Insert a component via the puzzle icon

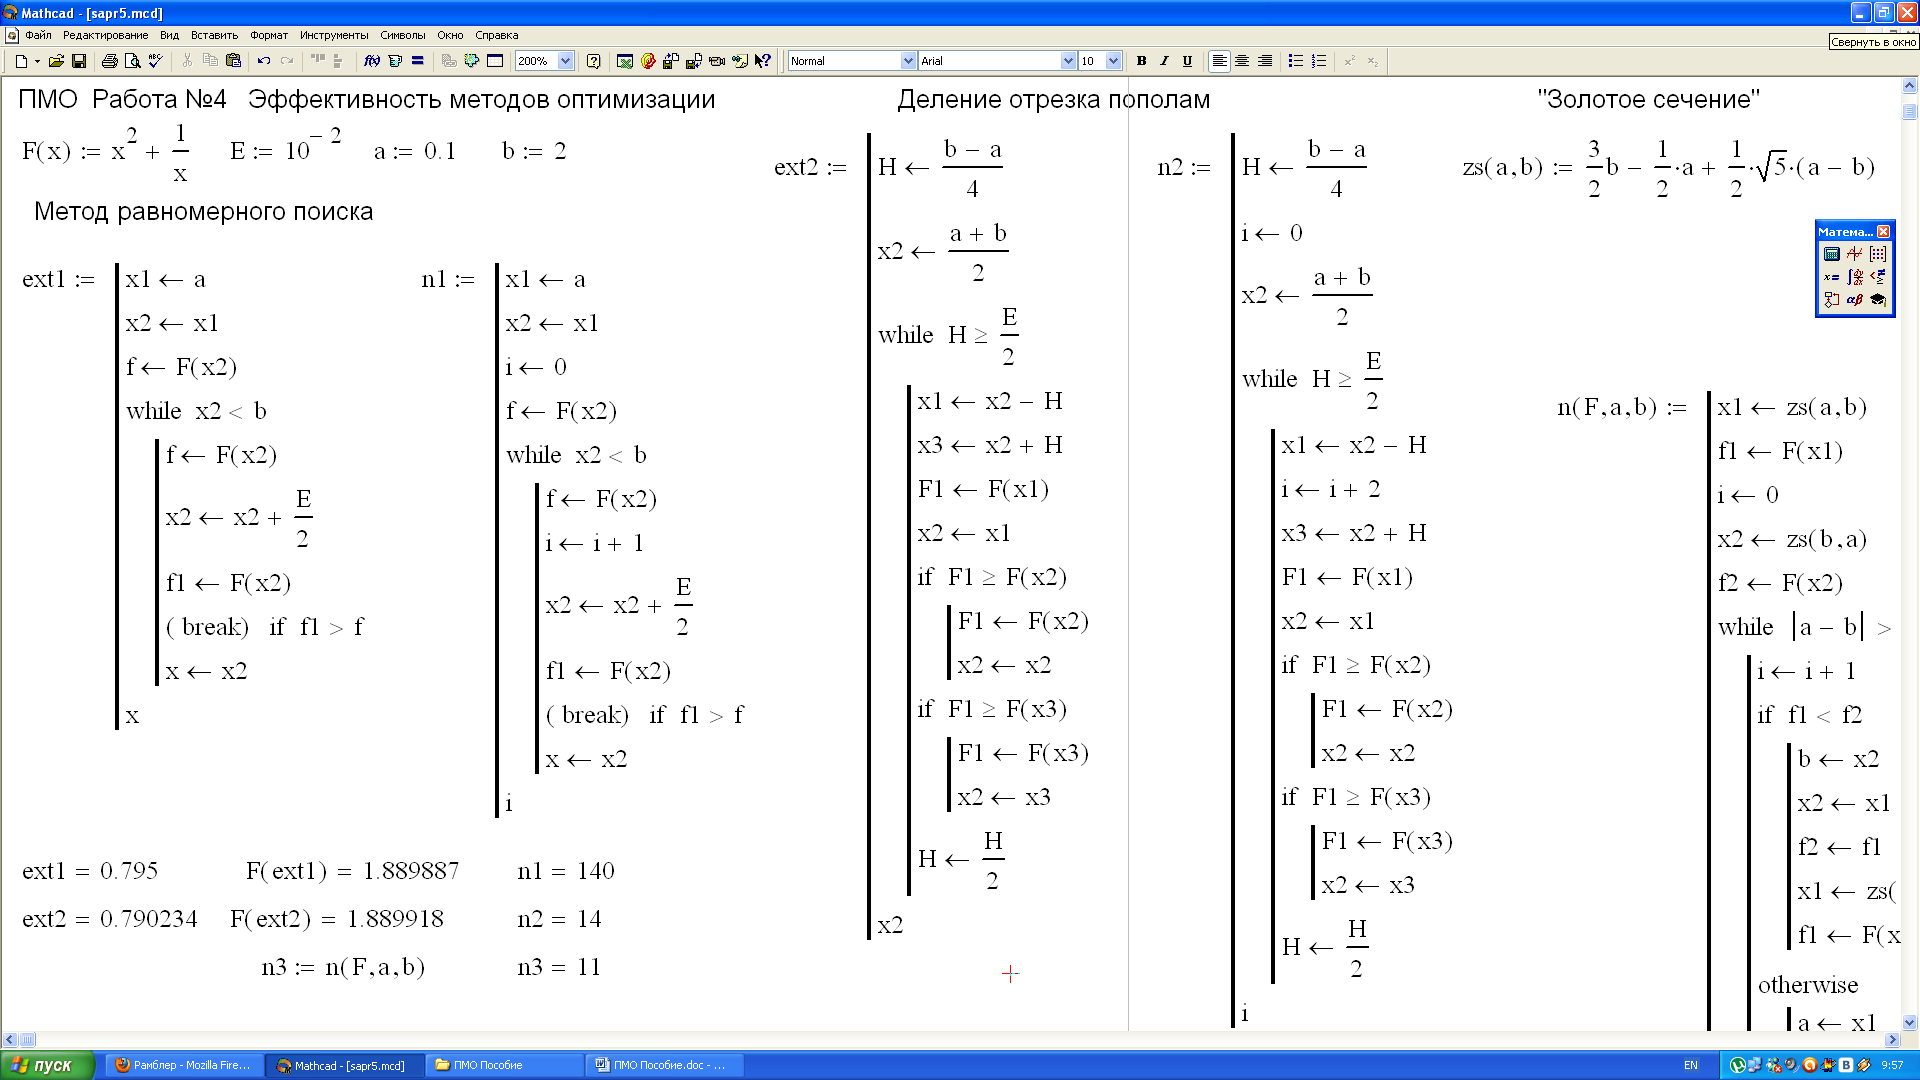[x=472, y=61]
